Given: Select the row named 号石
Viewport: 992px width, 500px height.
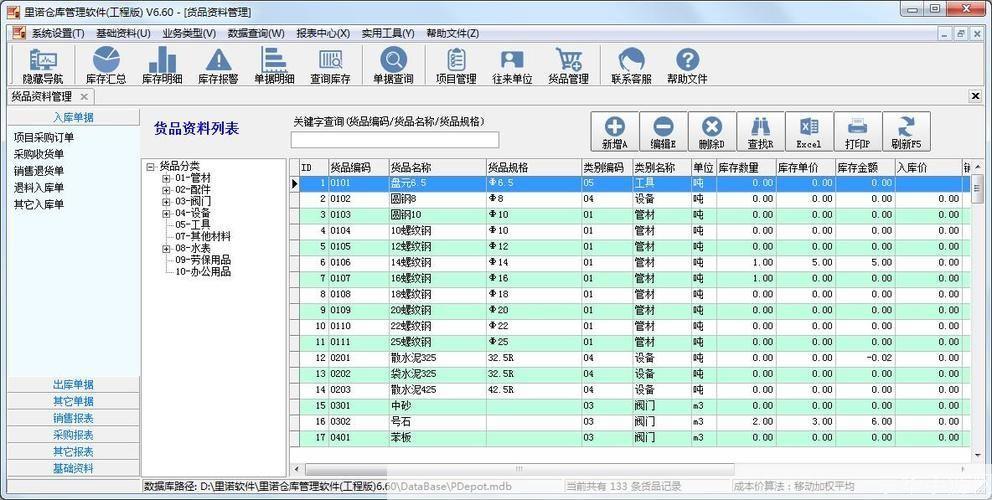Looking at the screenshot, I should tap(631, 422).
